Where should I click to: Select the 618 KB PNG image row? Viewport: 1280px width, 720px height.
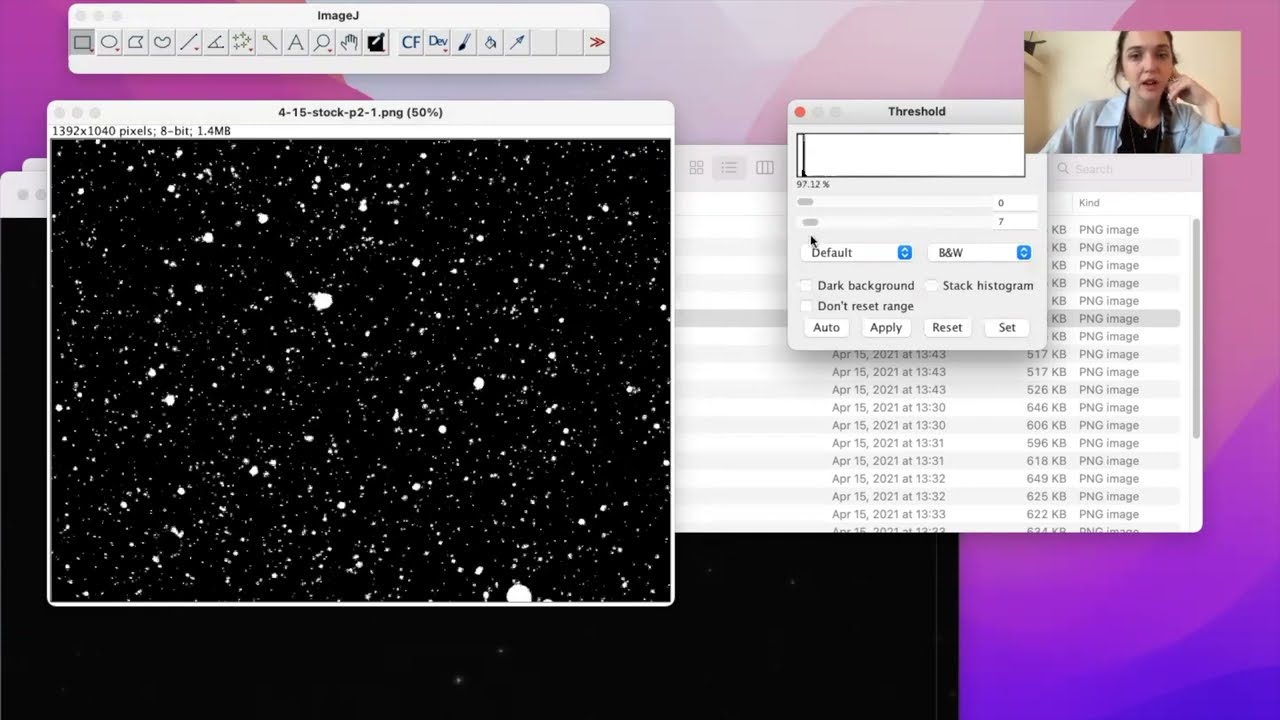pos(927,461)
